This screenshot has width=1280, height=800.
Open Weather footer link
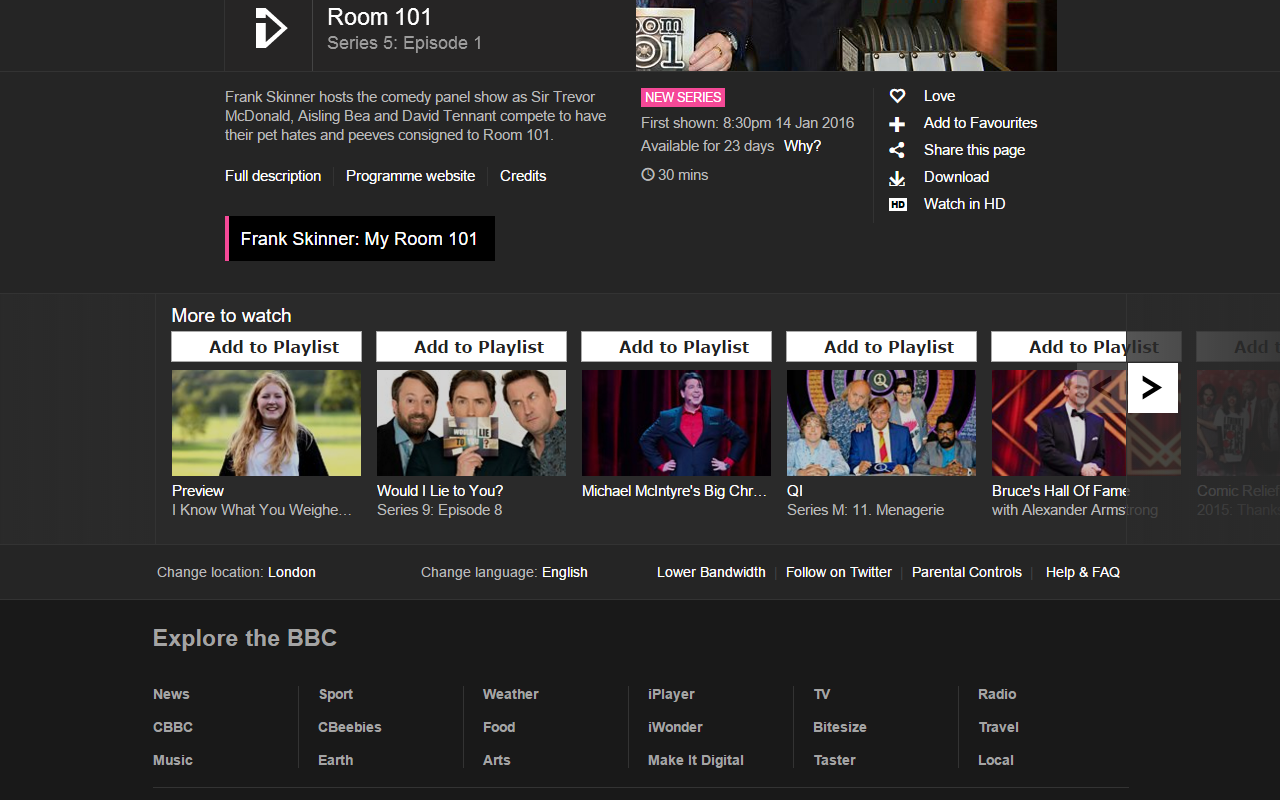[511, 694]
